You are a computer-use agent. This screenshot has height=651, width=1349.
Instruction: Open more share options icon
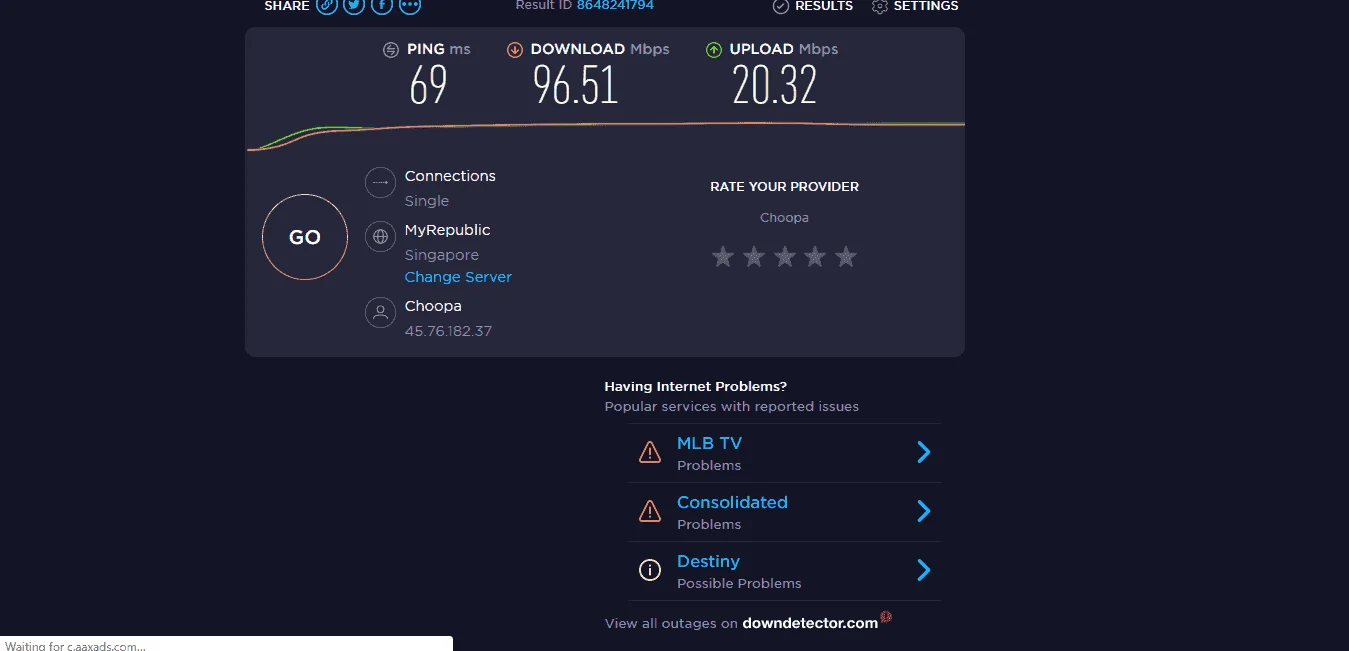pos(410,5)
